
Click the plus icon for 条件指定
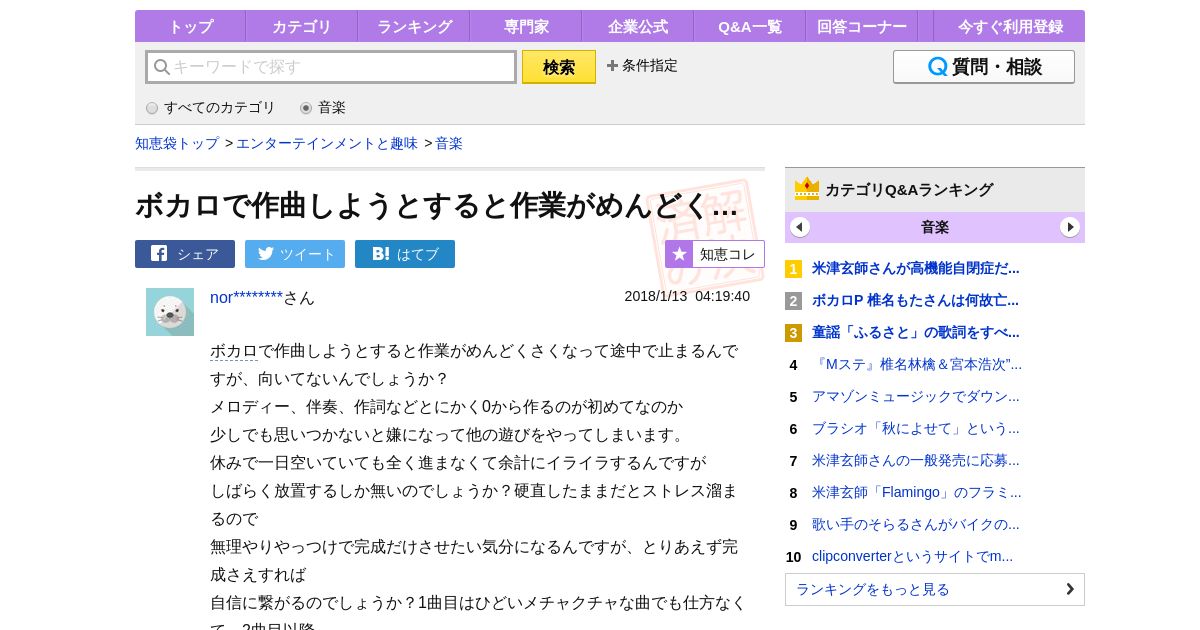pyautogui.click(x=612, y=66)
